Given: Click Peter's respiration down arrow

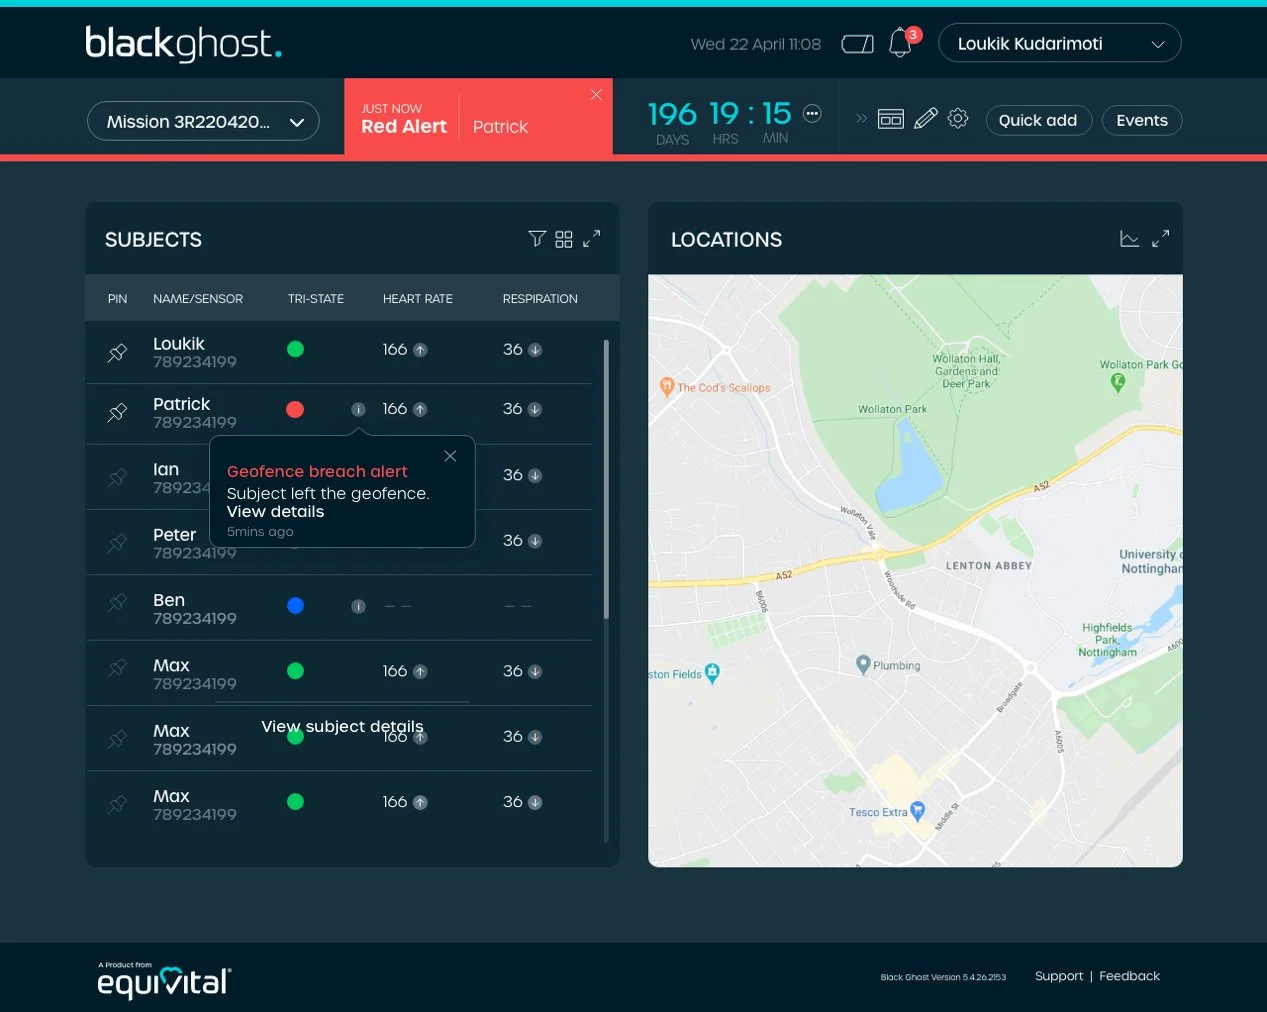Looking at the screenshot, I should point(535,541).
